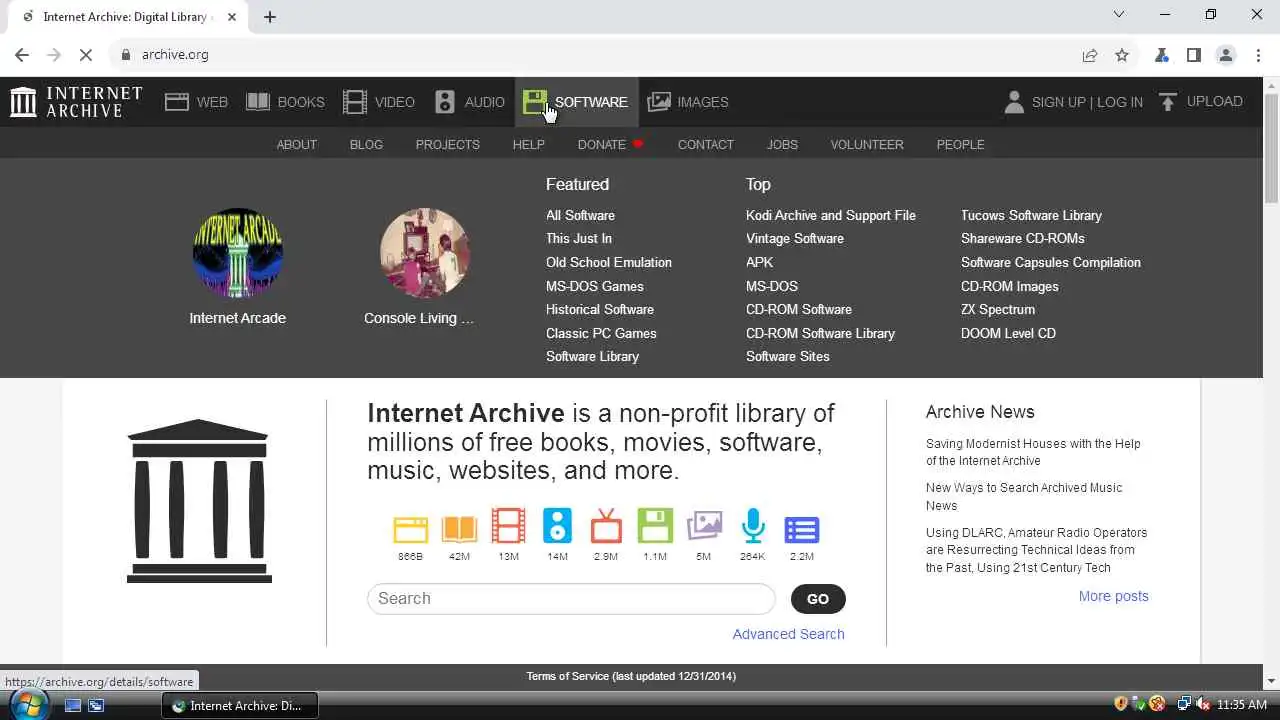Toggle the browser side panel icon
1280x720 pixels.
pyautogui.click(x=1194, y=55)
